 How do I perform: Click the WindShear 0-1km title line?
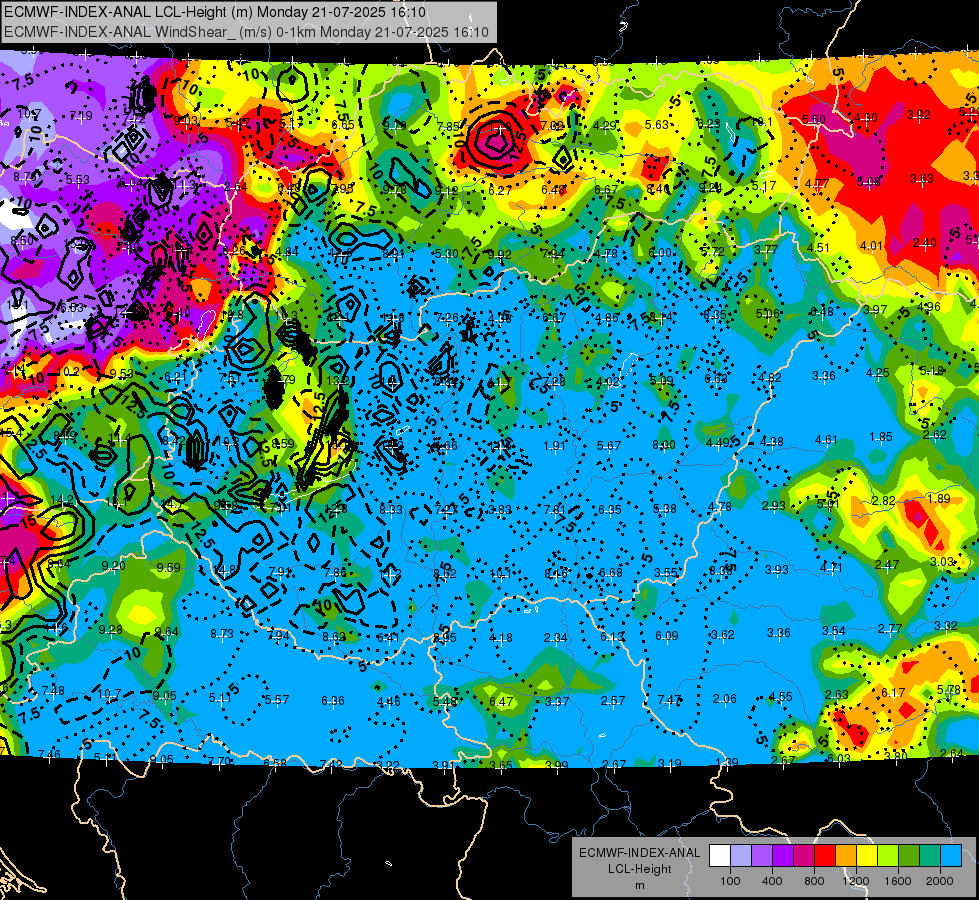(246, 32)
